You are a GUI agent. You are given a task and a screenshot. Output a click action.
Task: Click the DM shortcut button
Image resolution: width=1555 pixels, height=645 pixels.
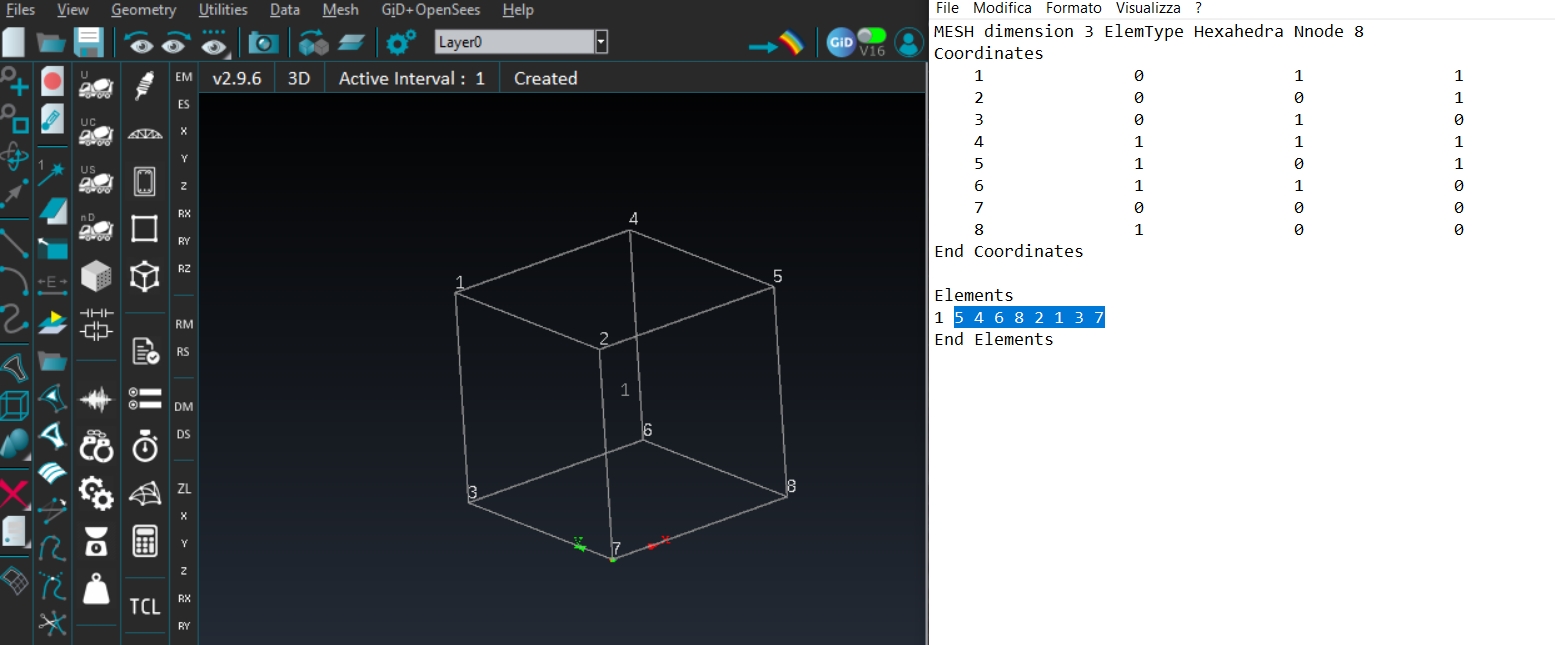point(184,407)
